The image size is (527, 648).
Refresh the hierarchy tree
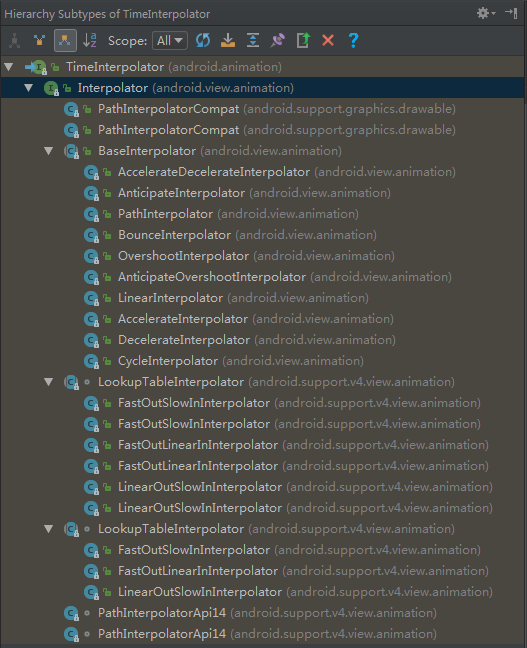click(203, 40)
